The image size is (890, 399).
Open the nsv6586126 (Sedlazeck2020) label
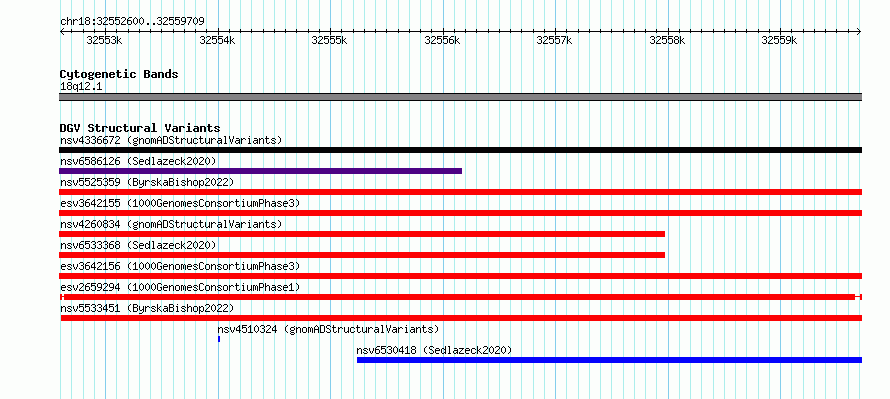tap(138, 161)
